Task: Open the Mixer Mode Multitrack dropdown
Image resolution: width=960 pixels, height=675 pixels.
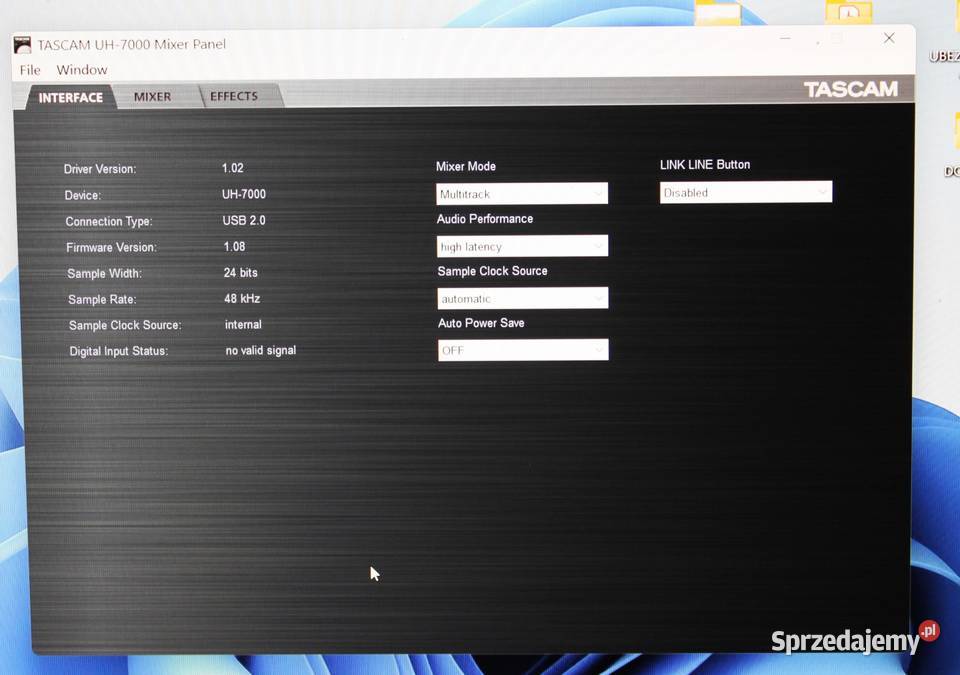Action: [x=522, y=194]
